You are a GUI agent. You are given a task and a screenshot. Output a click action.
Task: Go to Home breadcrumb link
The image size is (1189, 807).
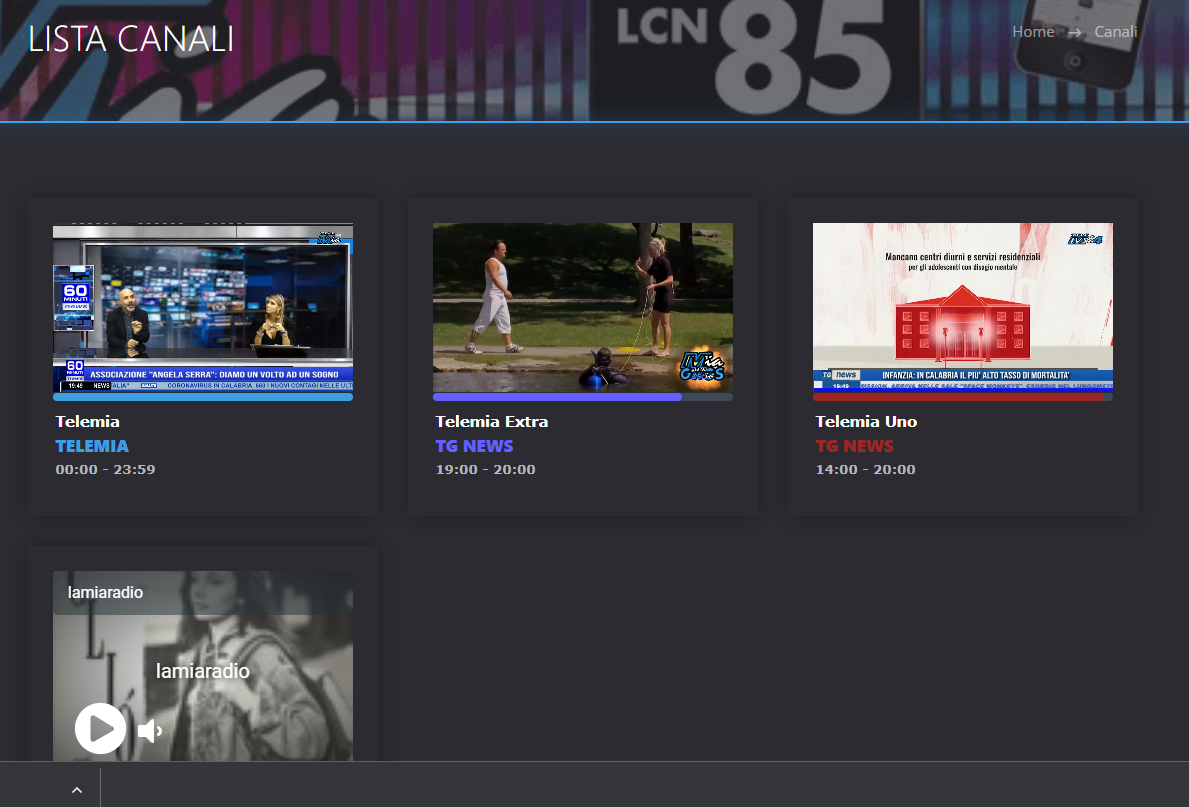pyautogui.click(x=1033, y=32)
